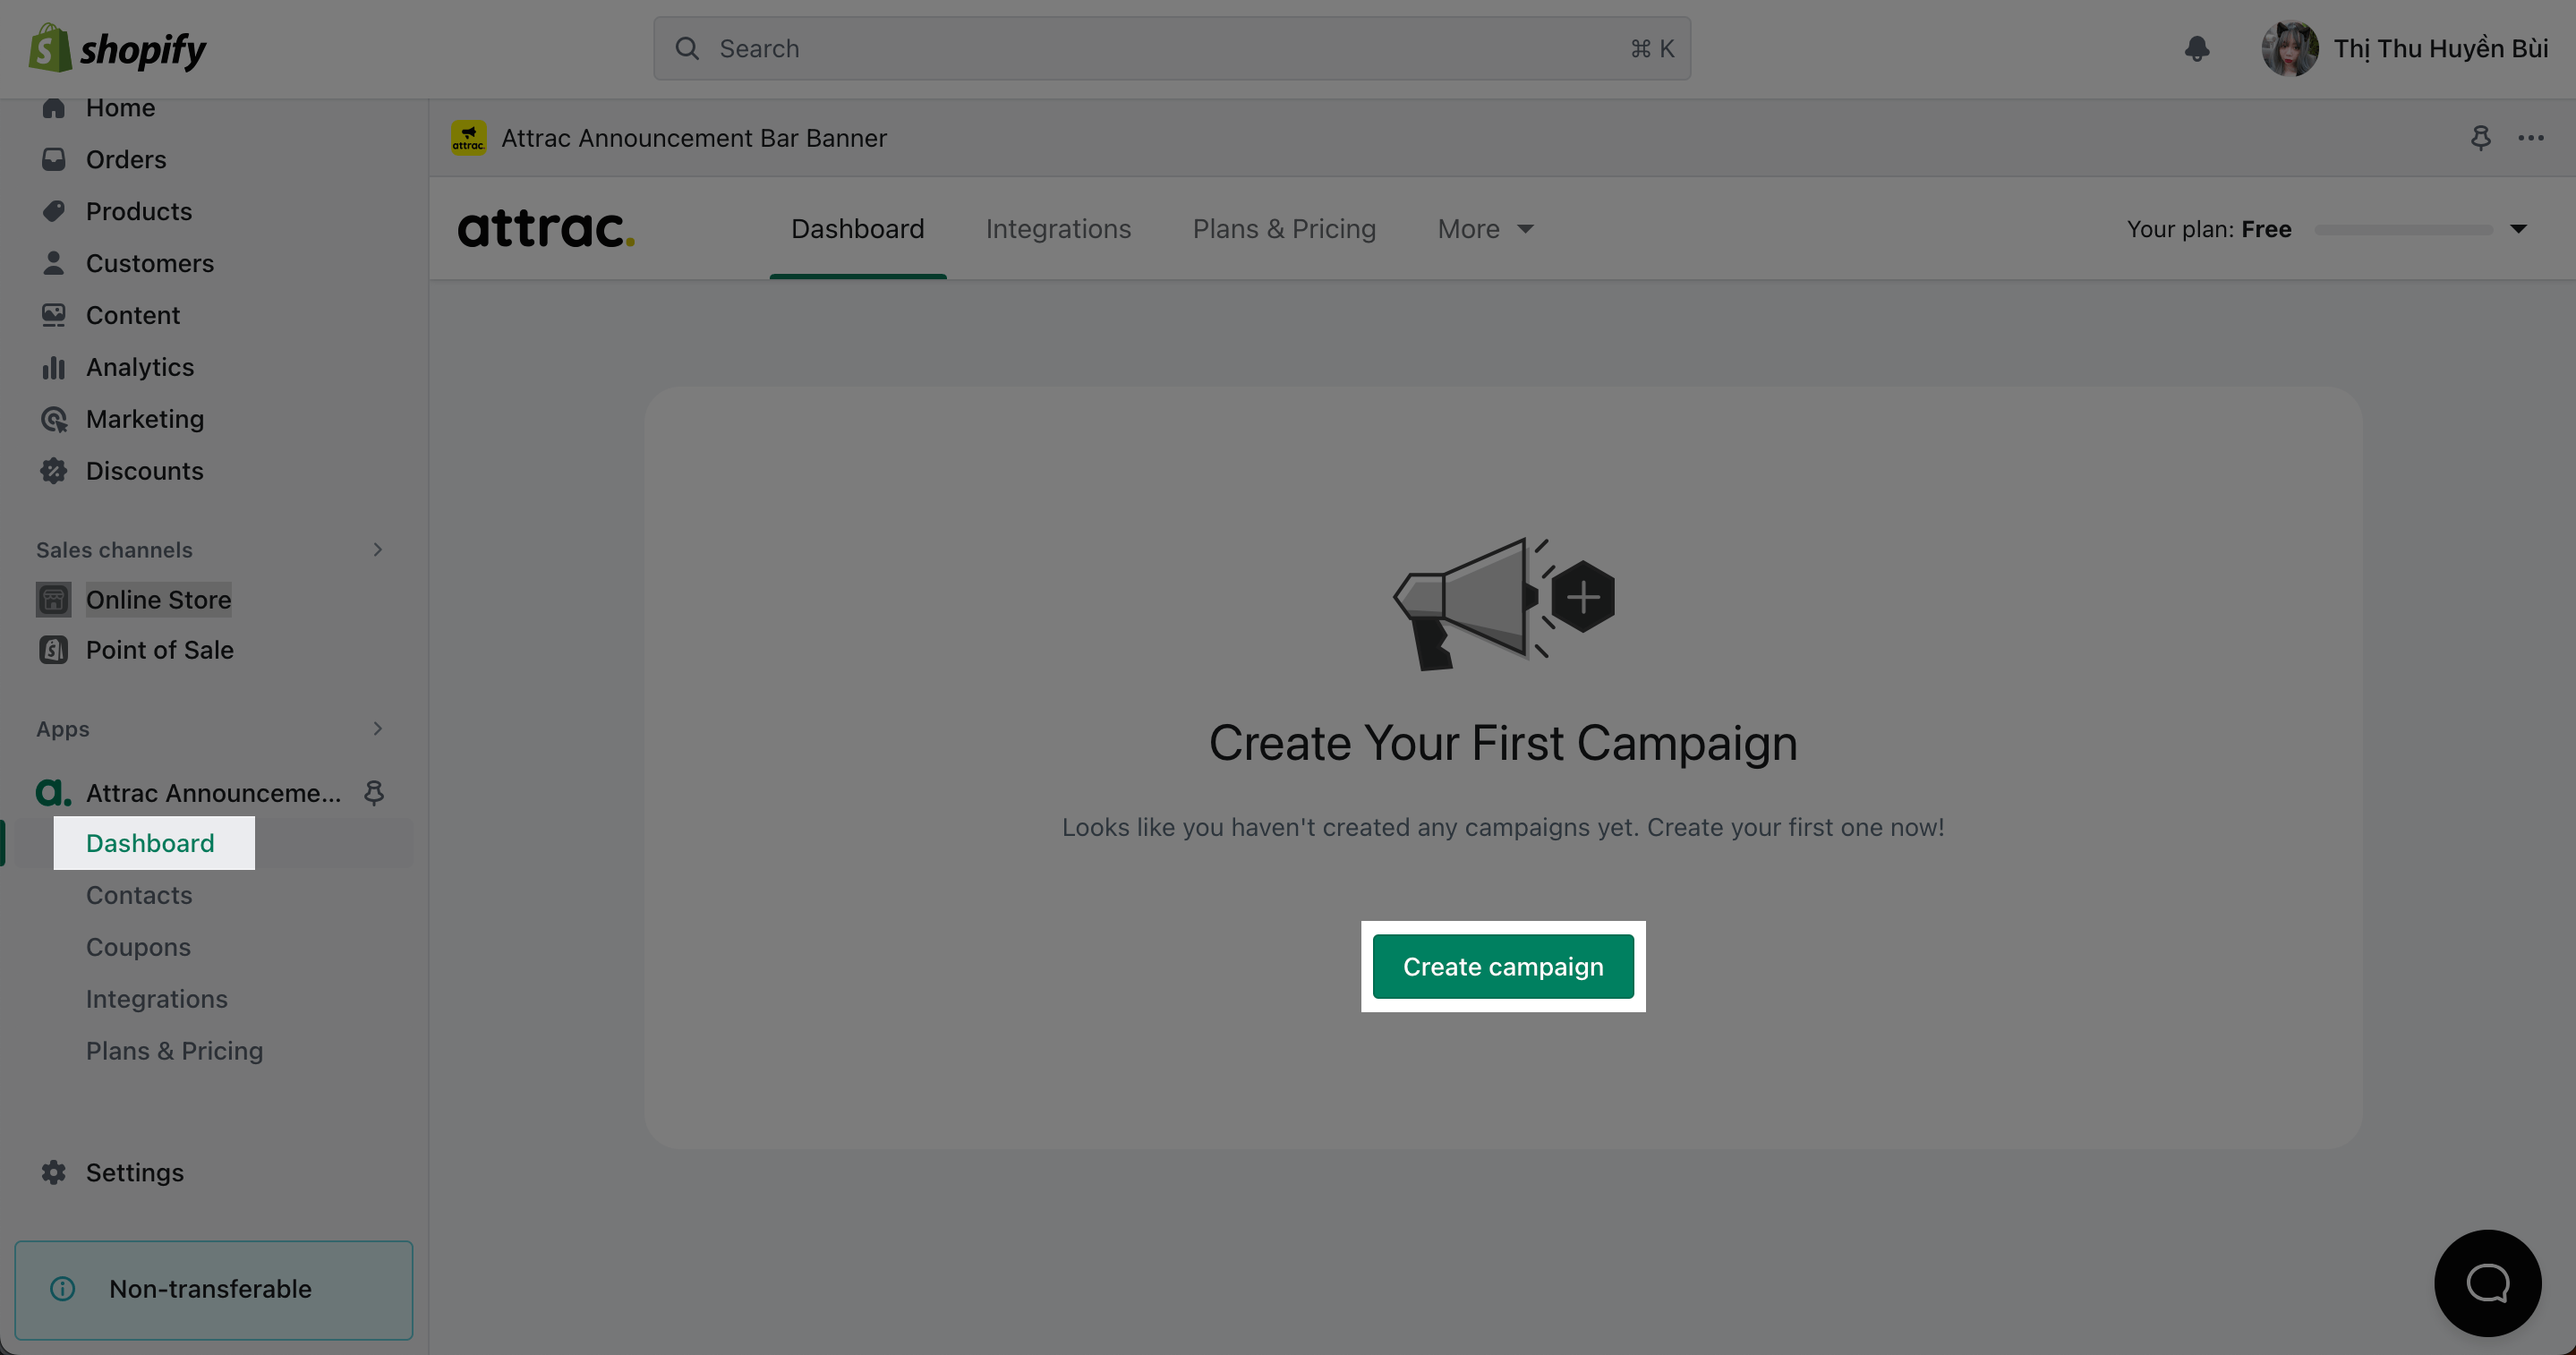Screen dimensions: 2576x1355
Task: Click the attrac. logo
Action: [x=546, y=228]
